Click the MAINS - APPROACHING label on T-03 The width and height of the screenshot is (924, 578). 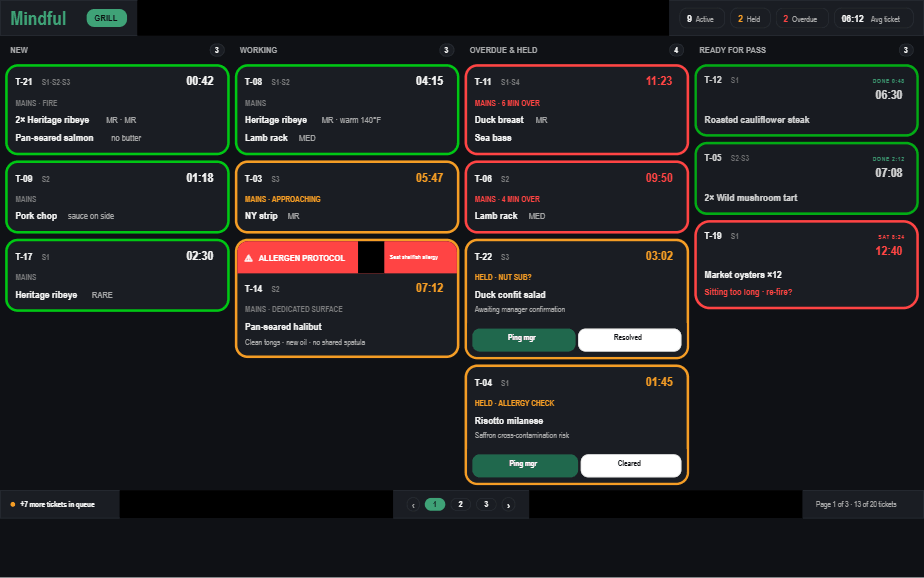pyautogui.click(x=283, y=199)
